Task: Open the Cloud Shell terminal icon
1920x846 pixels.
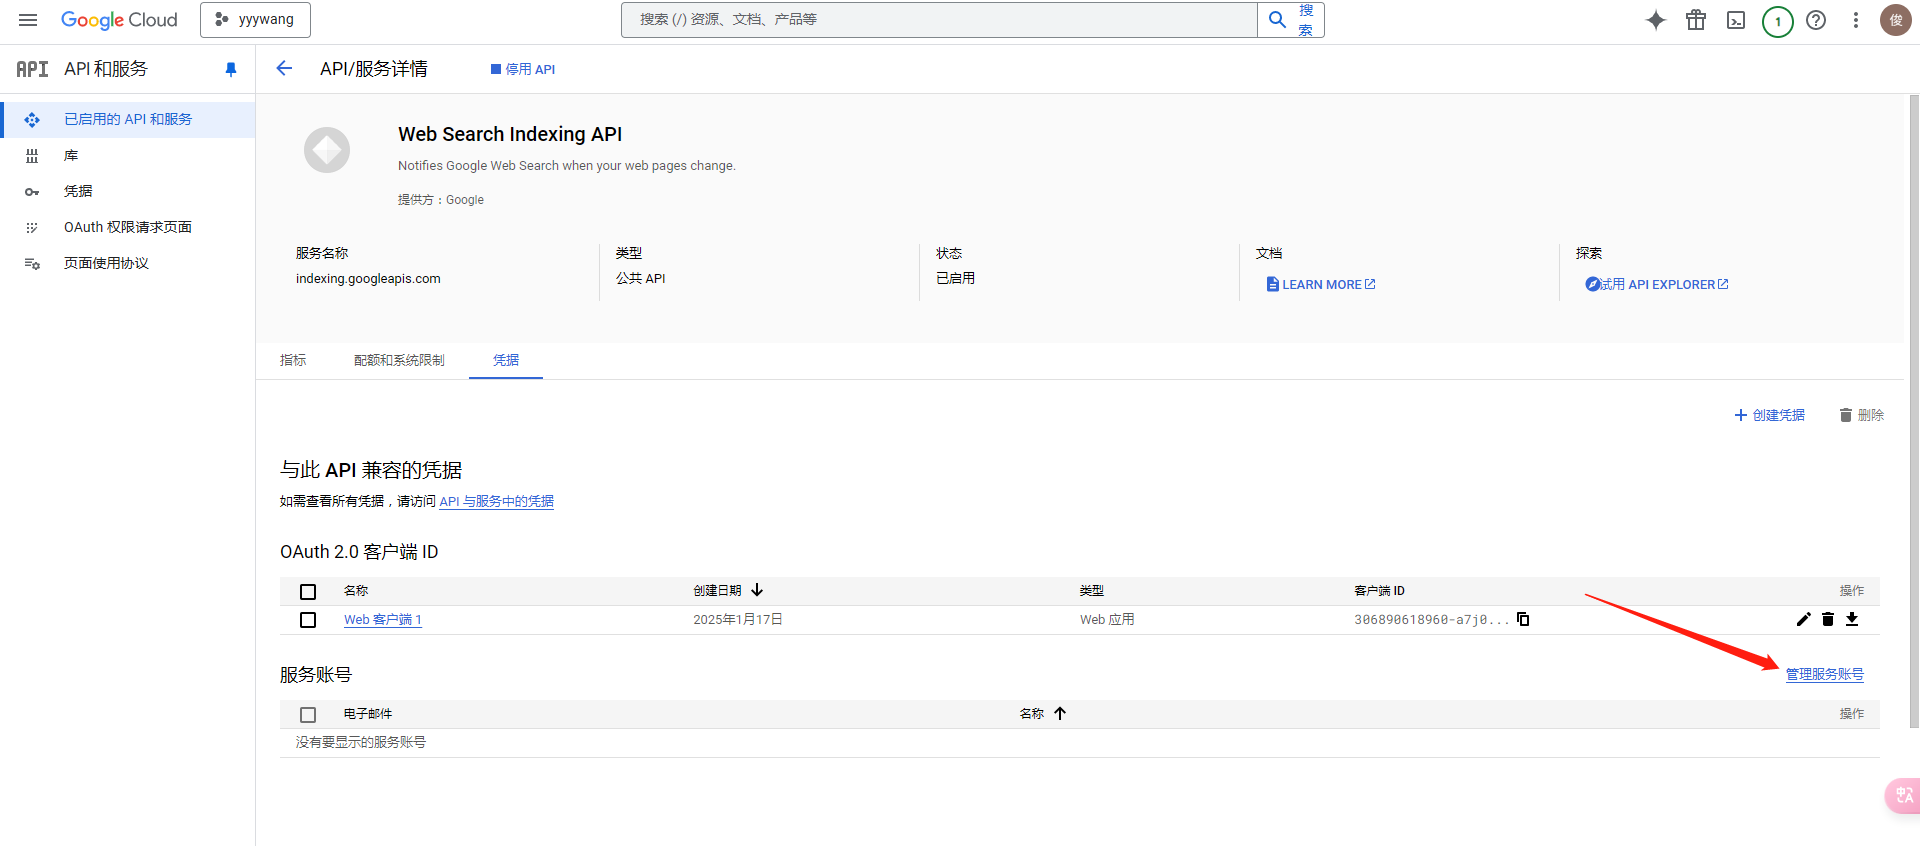Action: (x=1736, y=20)
